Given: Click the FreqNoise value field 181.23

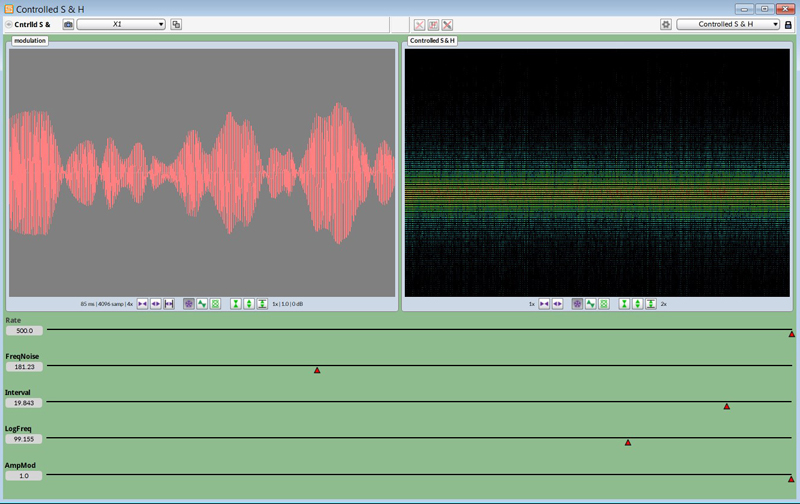Looking at the screenshot, I should click(24, 367).
